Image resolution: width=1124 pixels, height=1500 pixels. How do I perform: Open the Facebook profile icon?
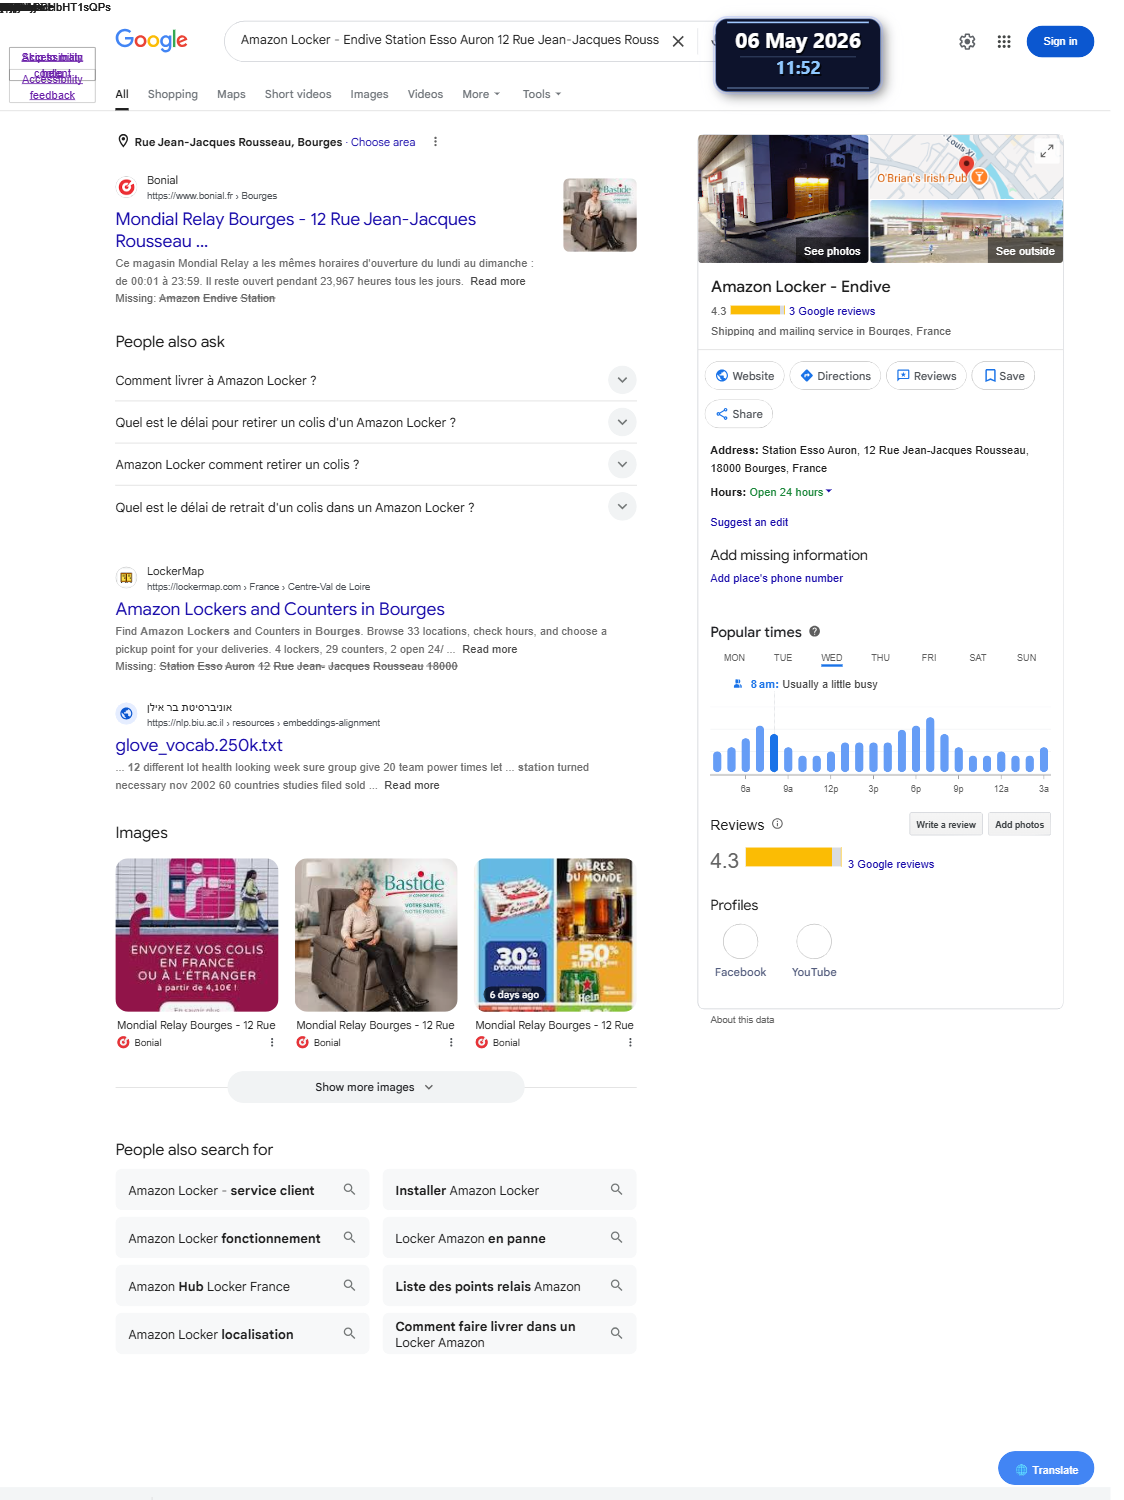pos(740,941)
